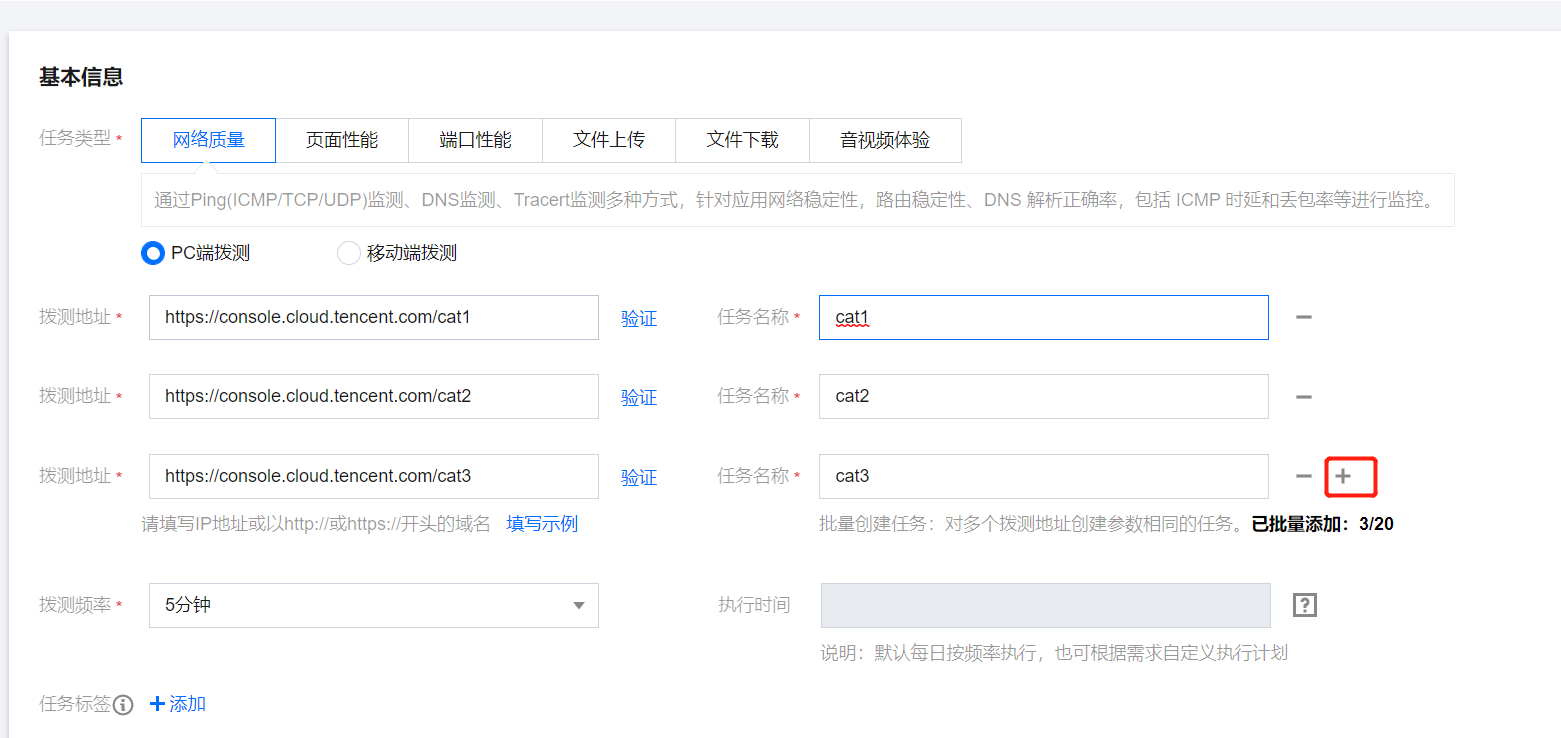Switch to the 文件上传 task type tab
This screenshot has height=738, width=1561.
click(x=609, y=140)
